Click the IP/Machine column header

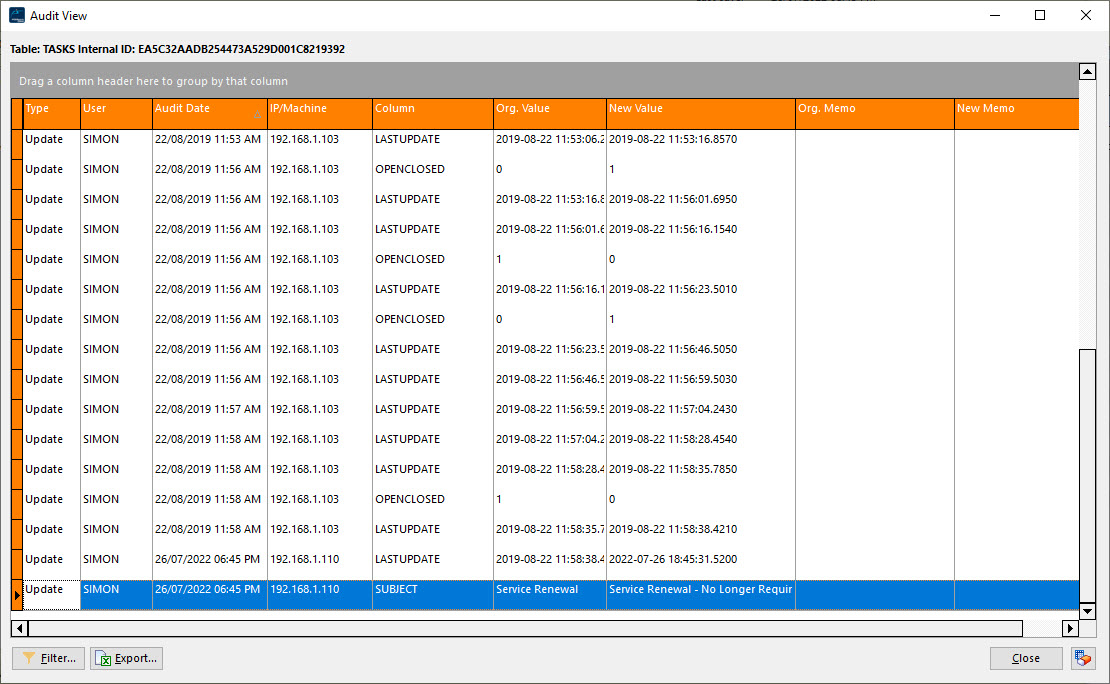point(319,109)
